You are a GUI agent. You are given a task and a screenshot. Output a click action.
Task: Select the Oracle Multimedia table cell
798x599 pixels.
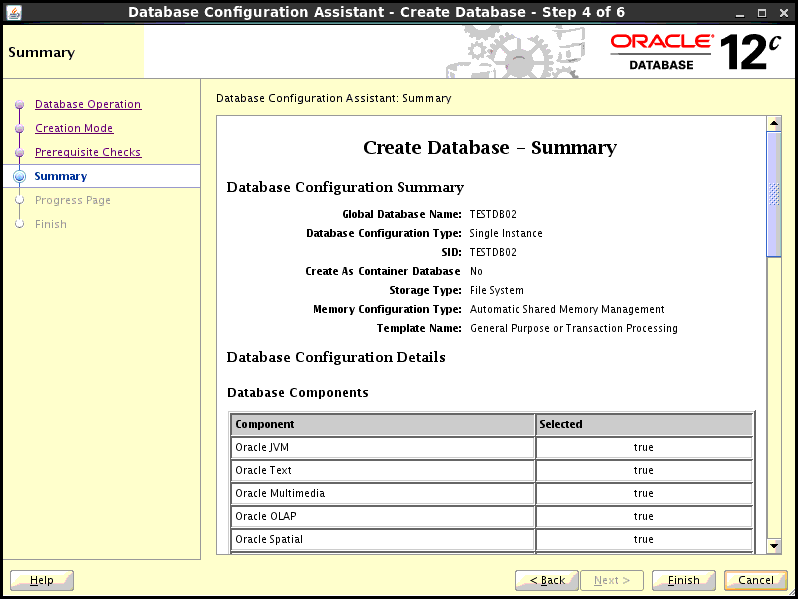[382, 493]
